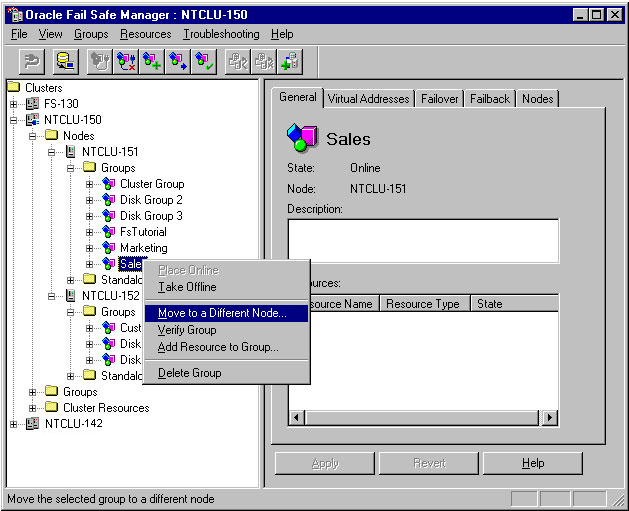Choose Take Offline from context menu
This screenshot has height=511, width=629.
coord(227,287)
